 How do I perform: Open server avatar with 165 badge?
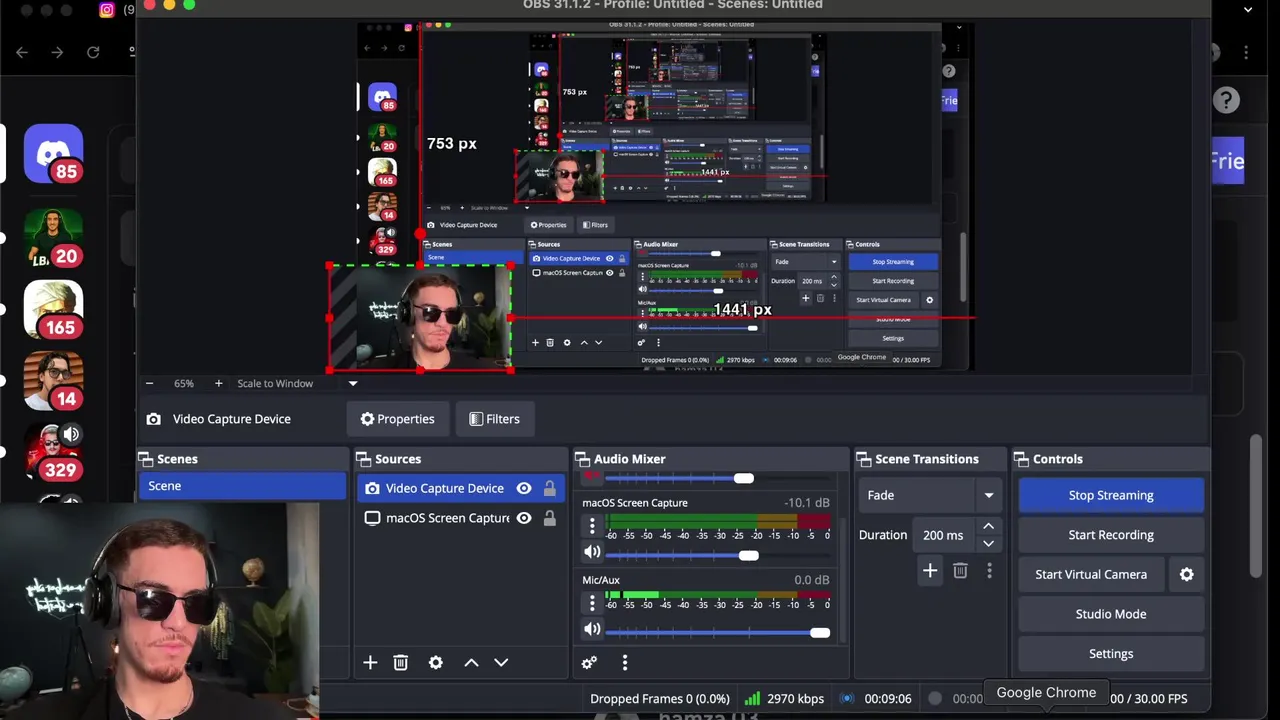(53, 309)
